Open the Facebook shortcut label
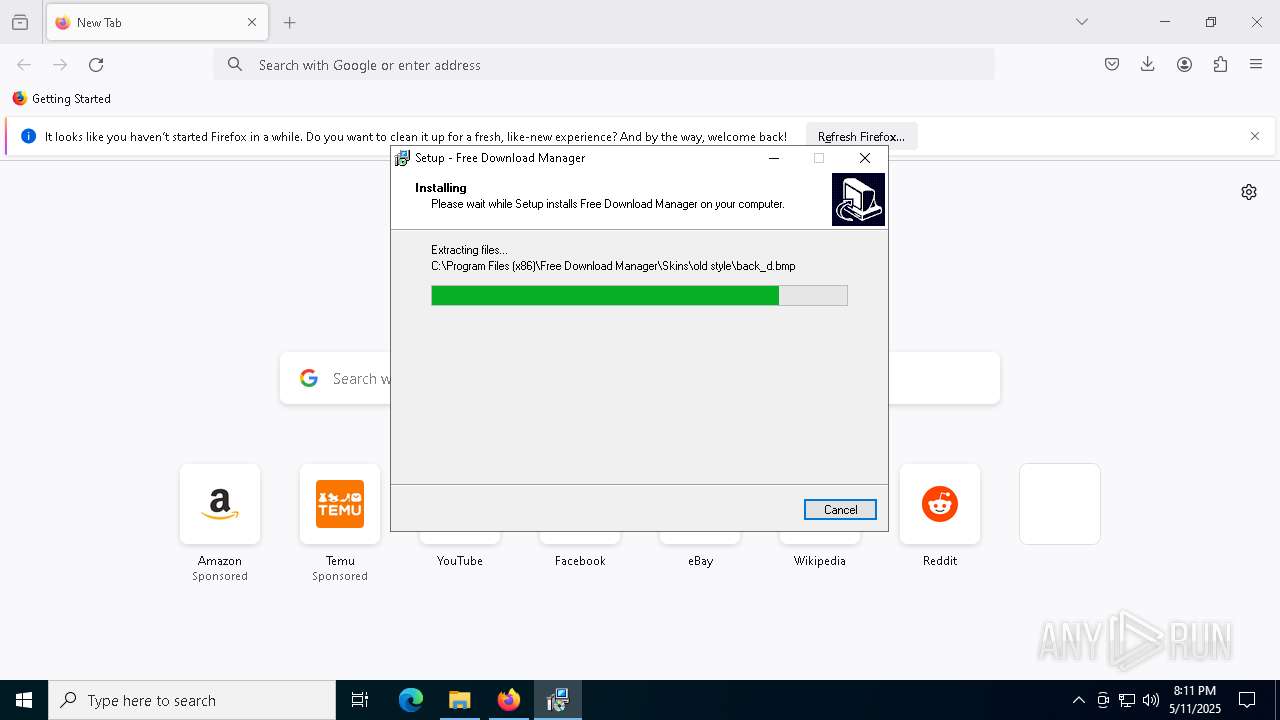This screenshot has width=1280, height=720. coord(580,561)
